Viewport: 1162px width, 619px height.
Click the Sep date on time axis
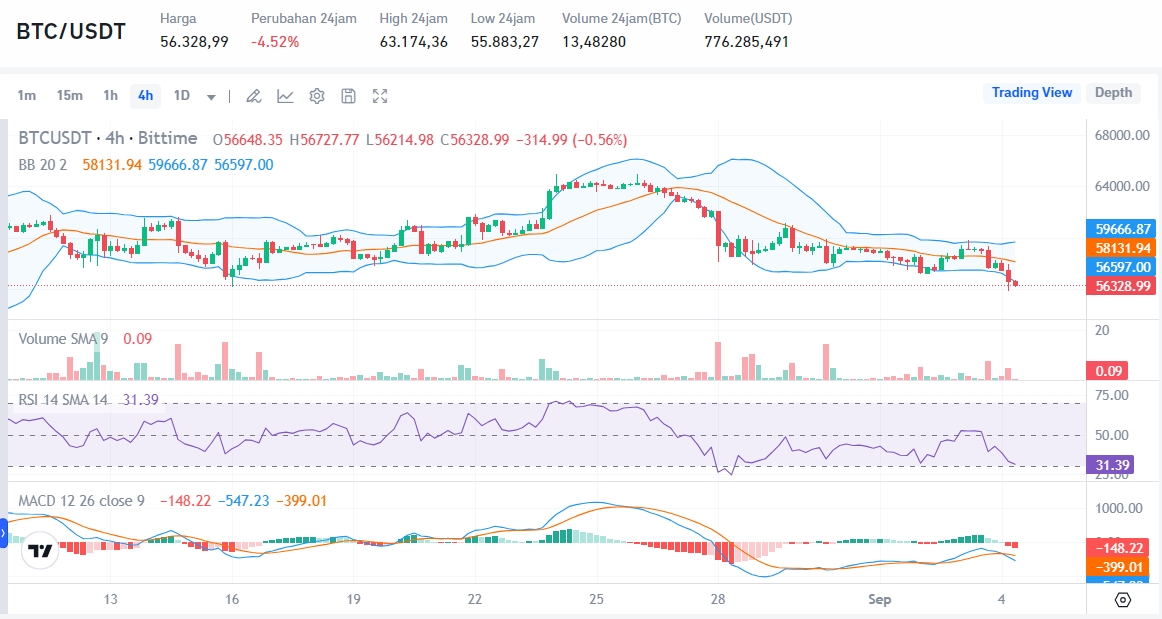(x=879, y=599)
